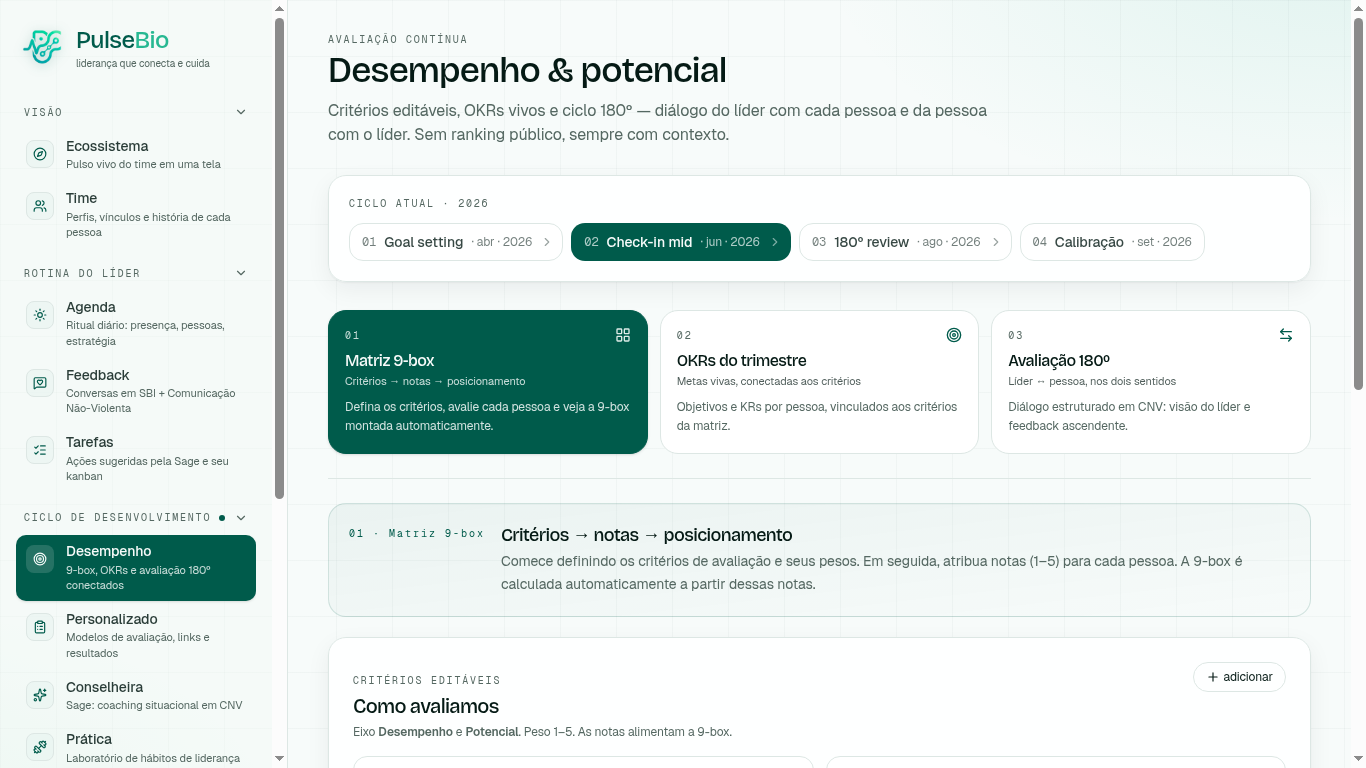Click the adicionar criterion button
This screenshot has height=768, width=1366.
1239,677
